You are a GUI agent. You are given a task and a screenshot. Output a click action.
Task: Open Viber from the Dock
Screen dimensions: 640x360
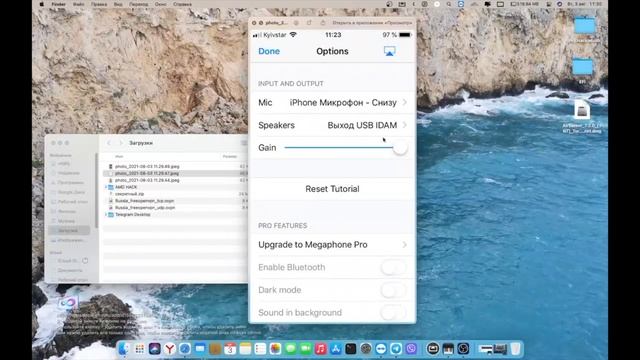tap(411, 349)
